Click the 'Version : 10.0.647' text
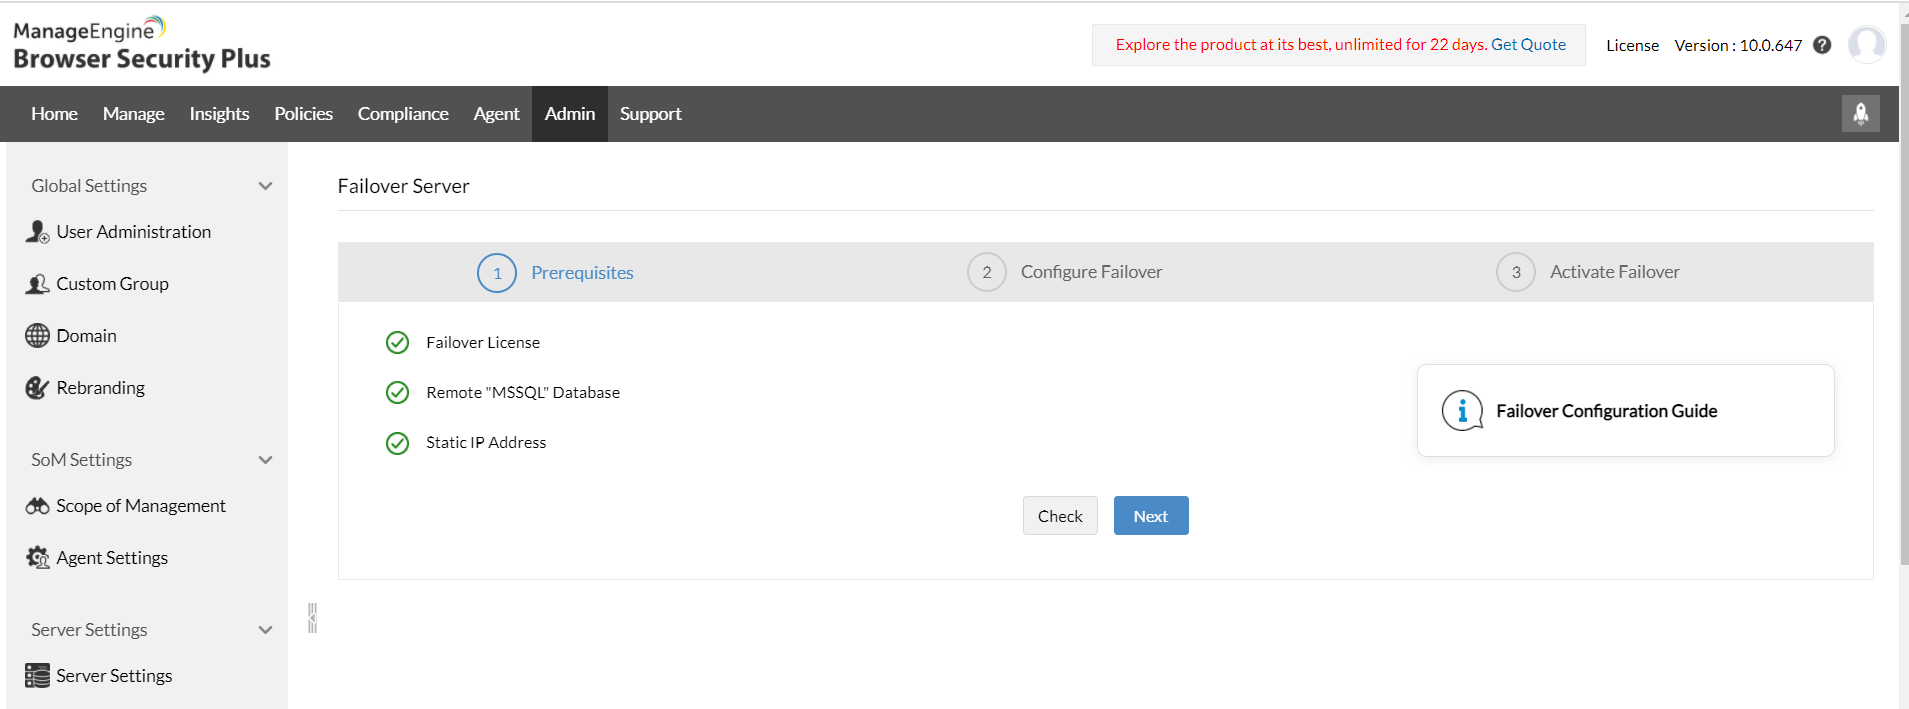The image size is (1909, 709). click(x=1738, y=45)
